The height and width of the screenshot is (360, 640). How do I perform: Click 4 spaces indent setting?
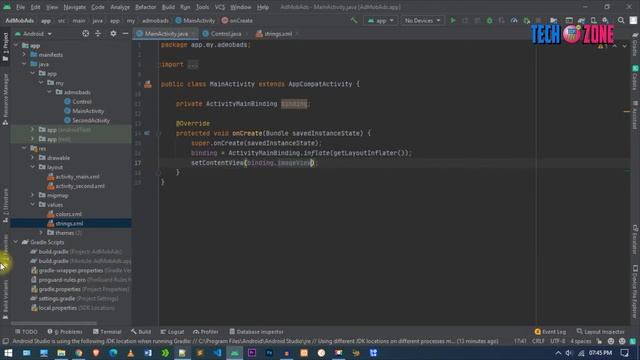pyautogui.click(x=580, y=341)
